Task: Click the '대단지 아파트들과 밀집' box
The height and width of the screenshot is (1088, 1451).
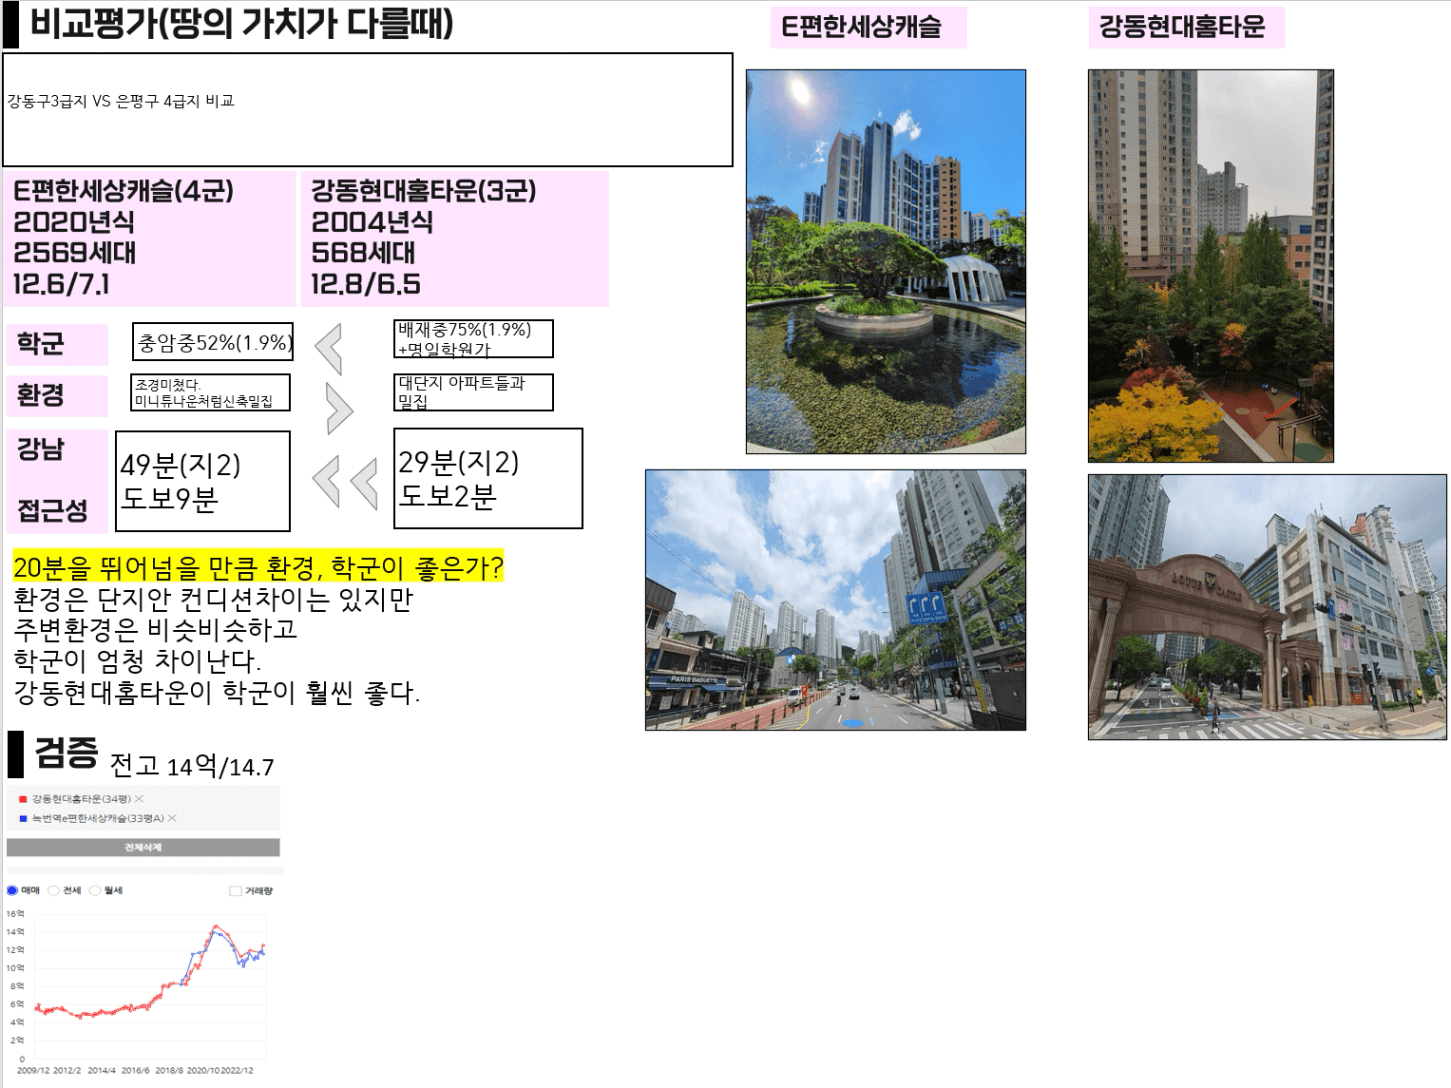Action: click(x=473, y=392)
